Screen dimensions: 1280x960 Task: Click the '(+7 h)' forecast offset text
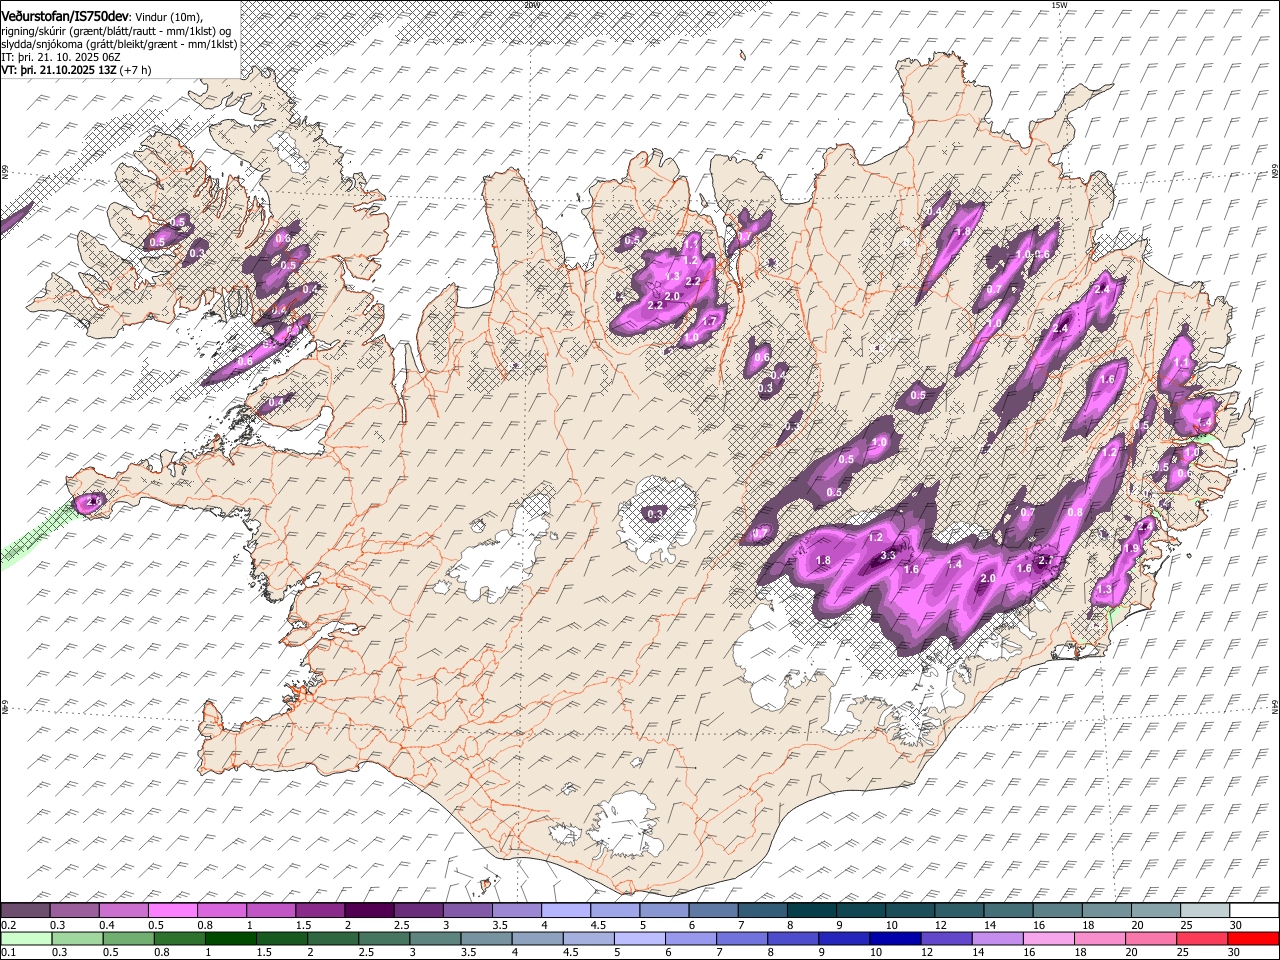click(x=136, y=70)
